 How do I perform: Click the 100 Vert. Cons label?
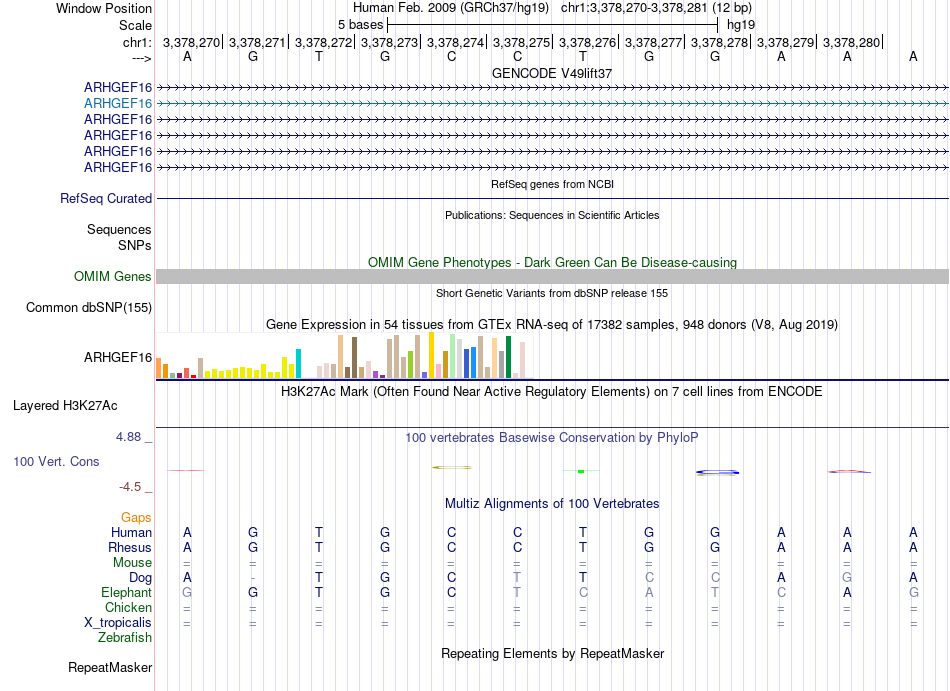(56, 461)
